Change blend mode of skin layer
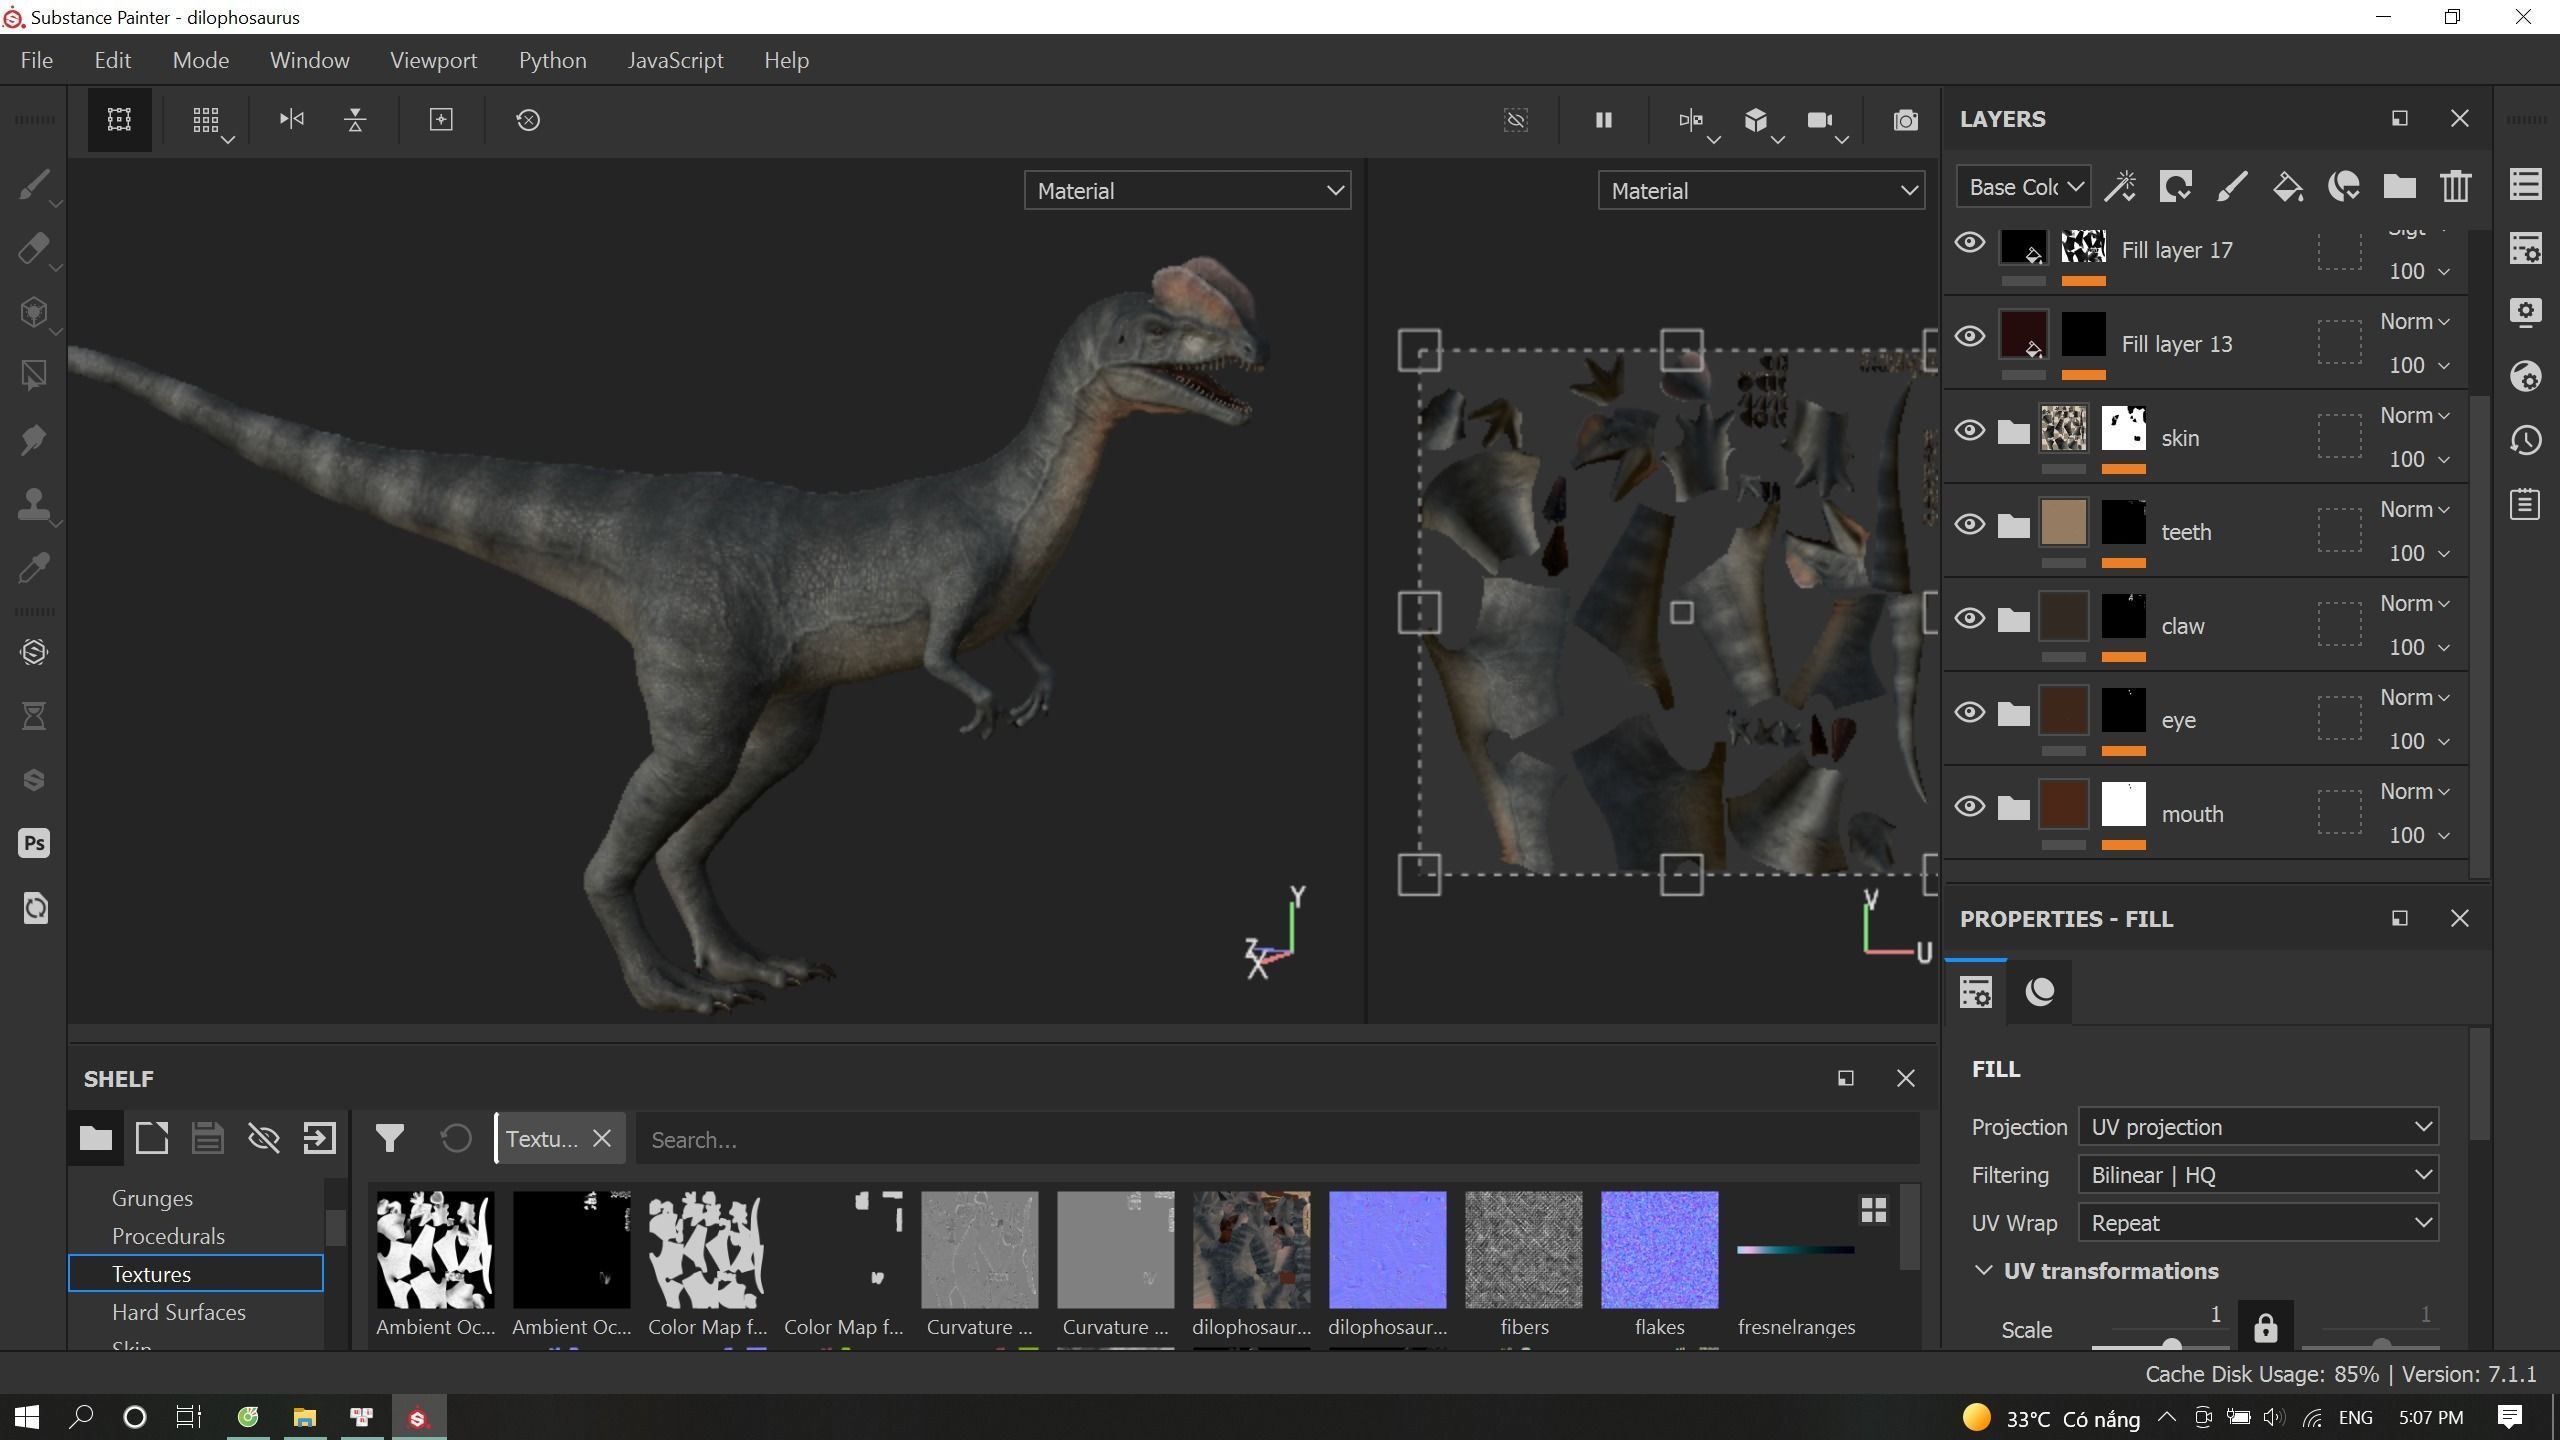Screen dimensions: 2560x1440 coord(2414,415)
